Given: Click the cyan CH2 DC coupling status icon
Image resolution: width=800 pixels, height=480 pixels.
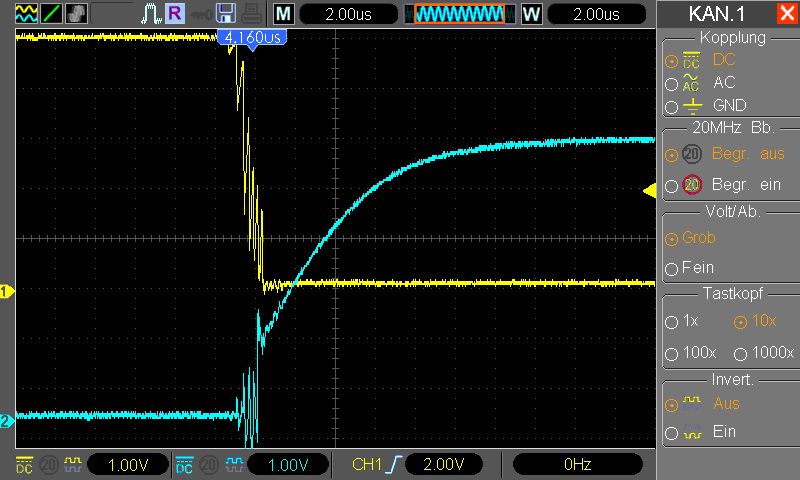Looking at the screenshot, I should (x=184, y=464).
